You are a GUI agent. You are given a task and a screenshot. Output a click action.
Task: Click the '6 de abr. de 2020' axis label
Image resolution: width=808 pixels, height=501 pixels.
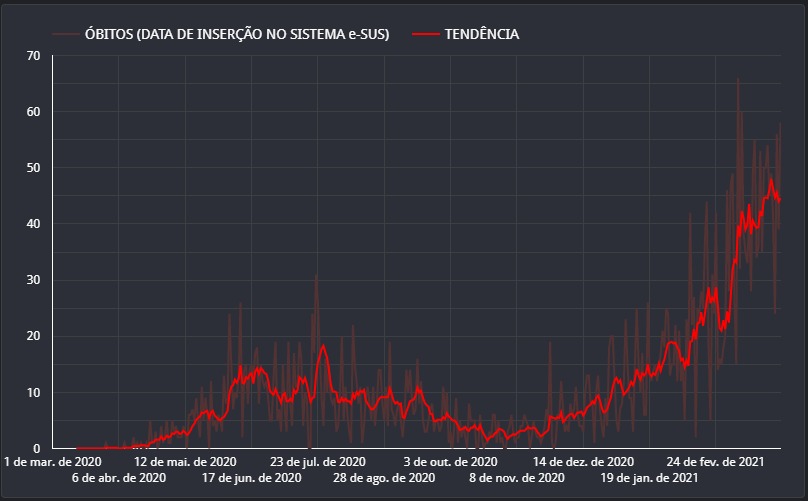tap(118, 479)
